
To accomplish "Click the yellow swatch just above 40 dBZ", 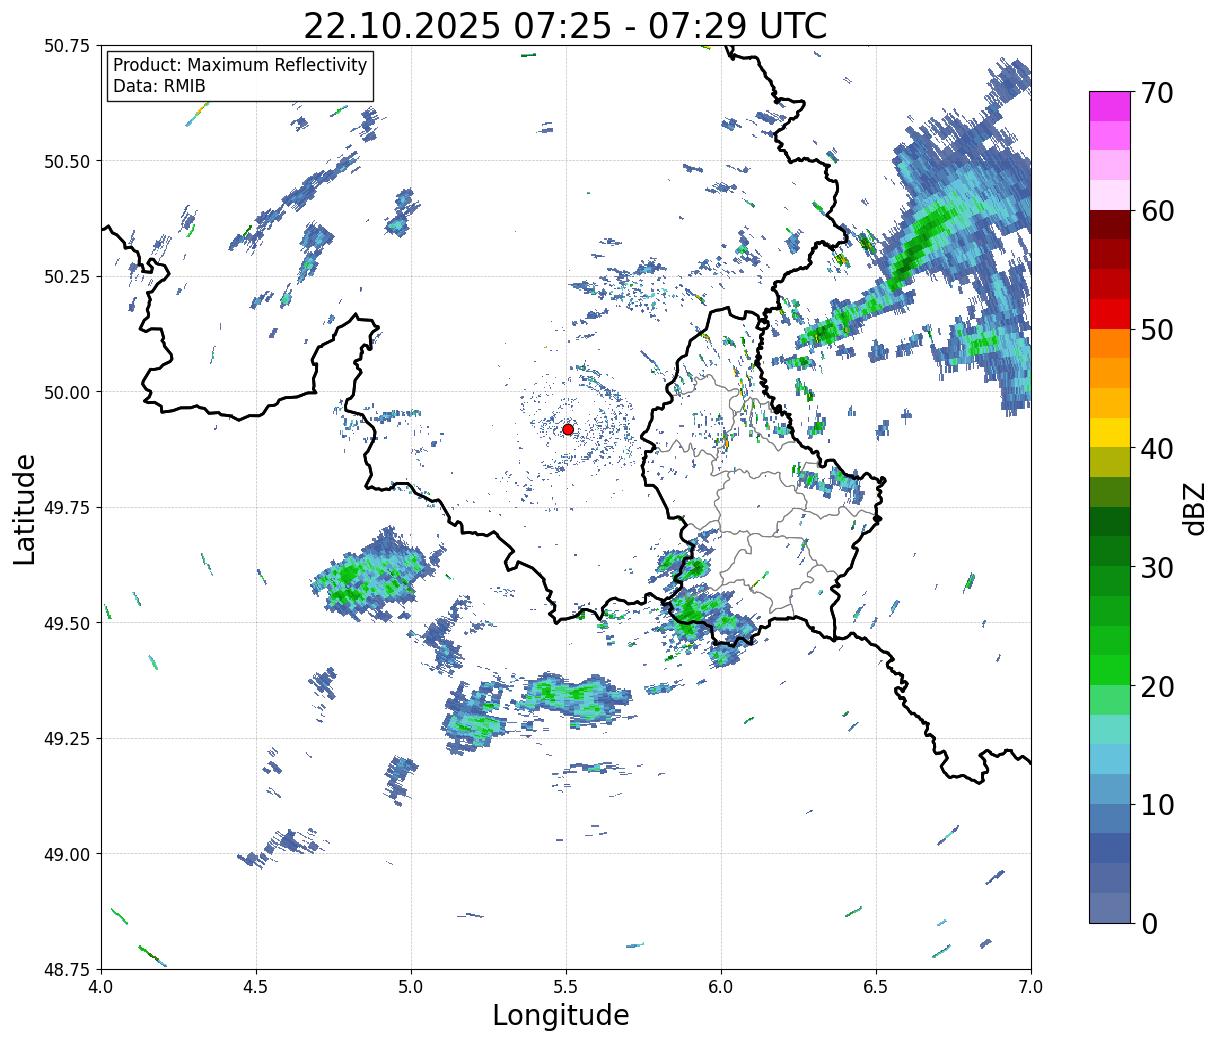I will 1110,432.
